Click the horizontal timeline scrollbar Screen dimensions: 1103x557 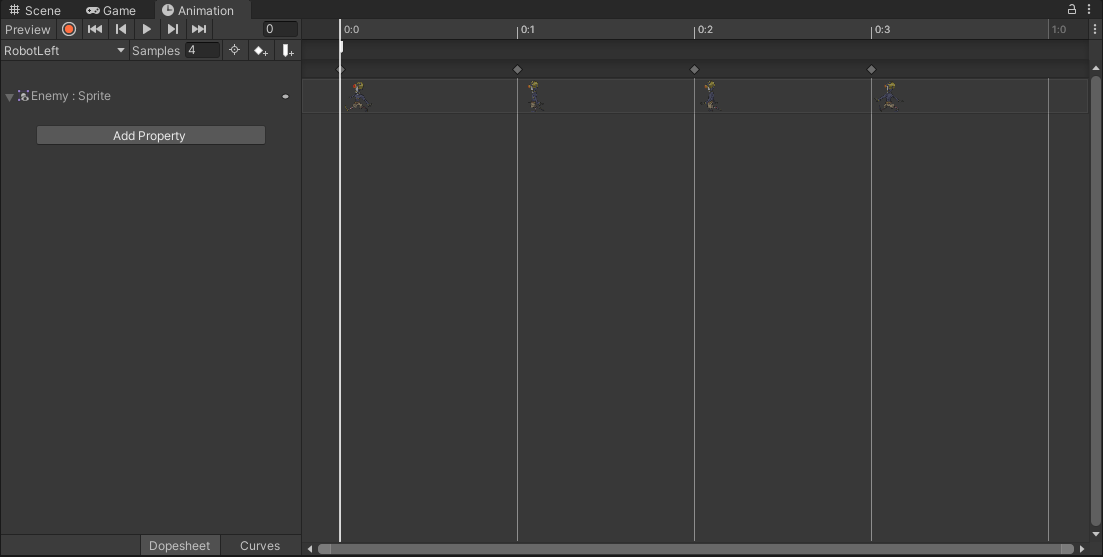(696, 549)
